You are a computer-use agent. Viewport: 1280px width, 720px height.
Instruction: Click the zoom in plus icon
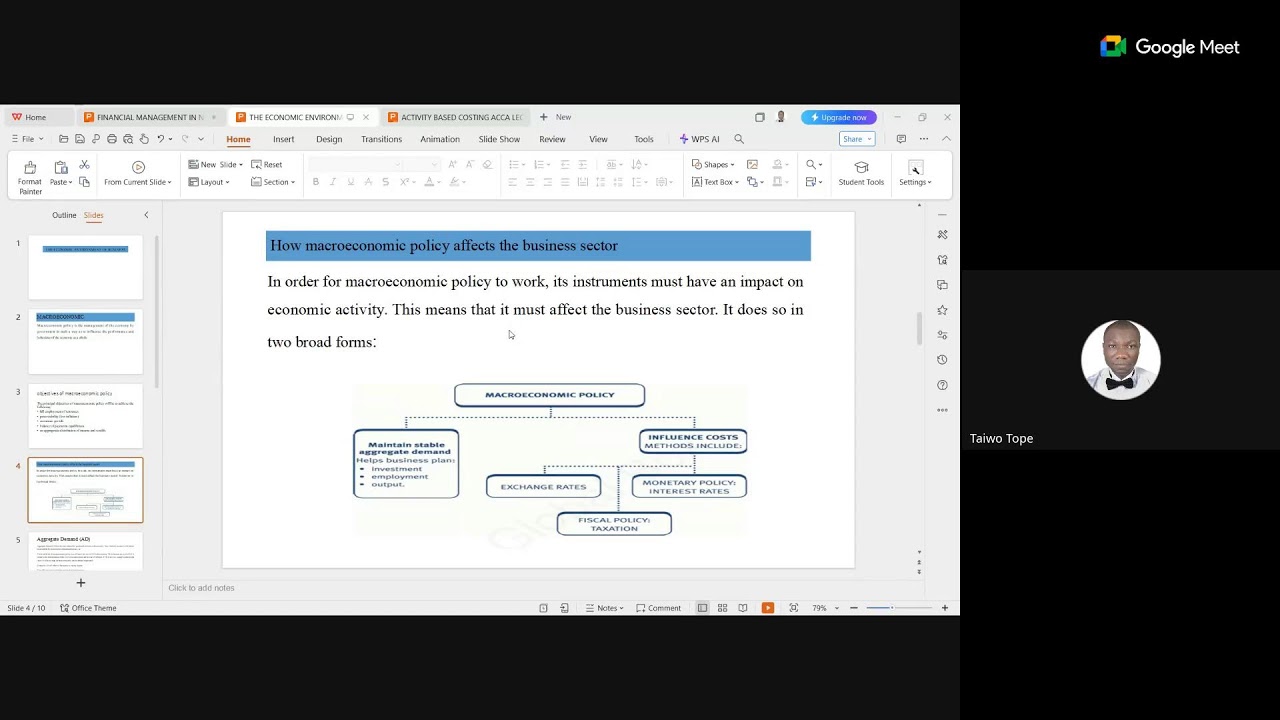(x=945, y=608)
